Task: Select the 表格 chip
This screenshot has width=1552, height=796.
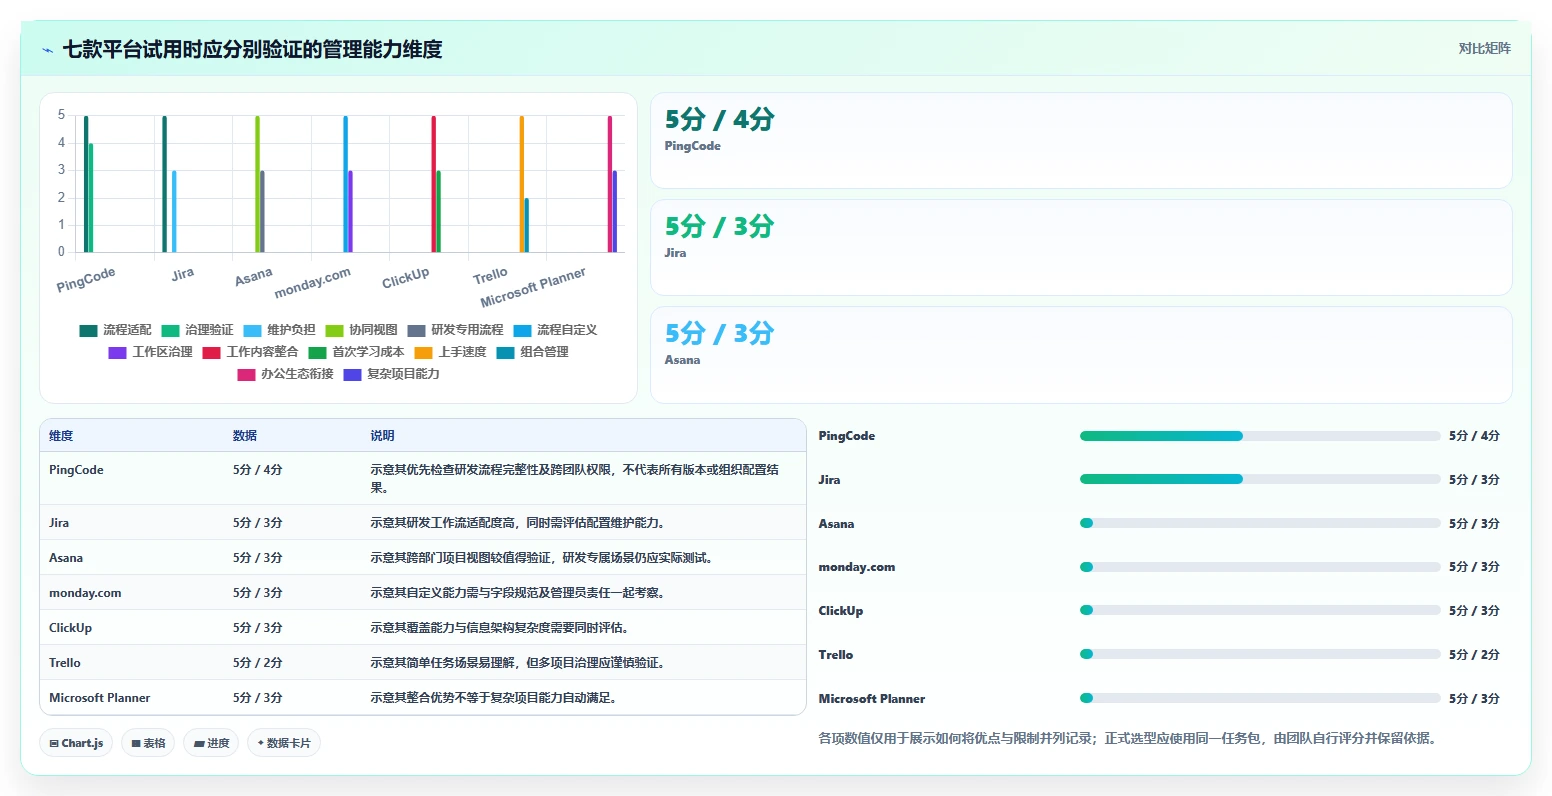Action: [148, 743]
